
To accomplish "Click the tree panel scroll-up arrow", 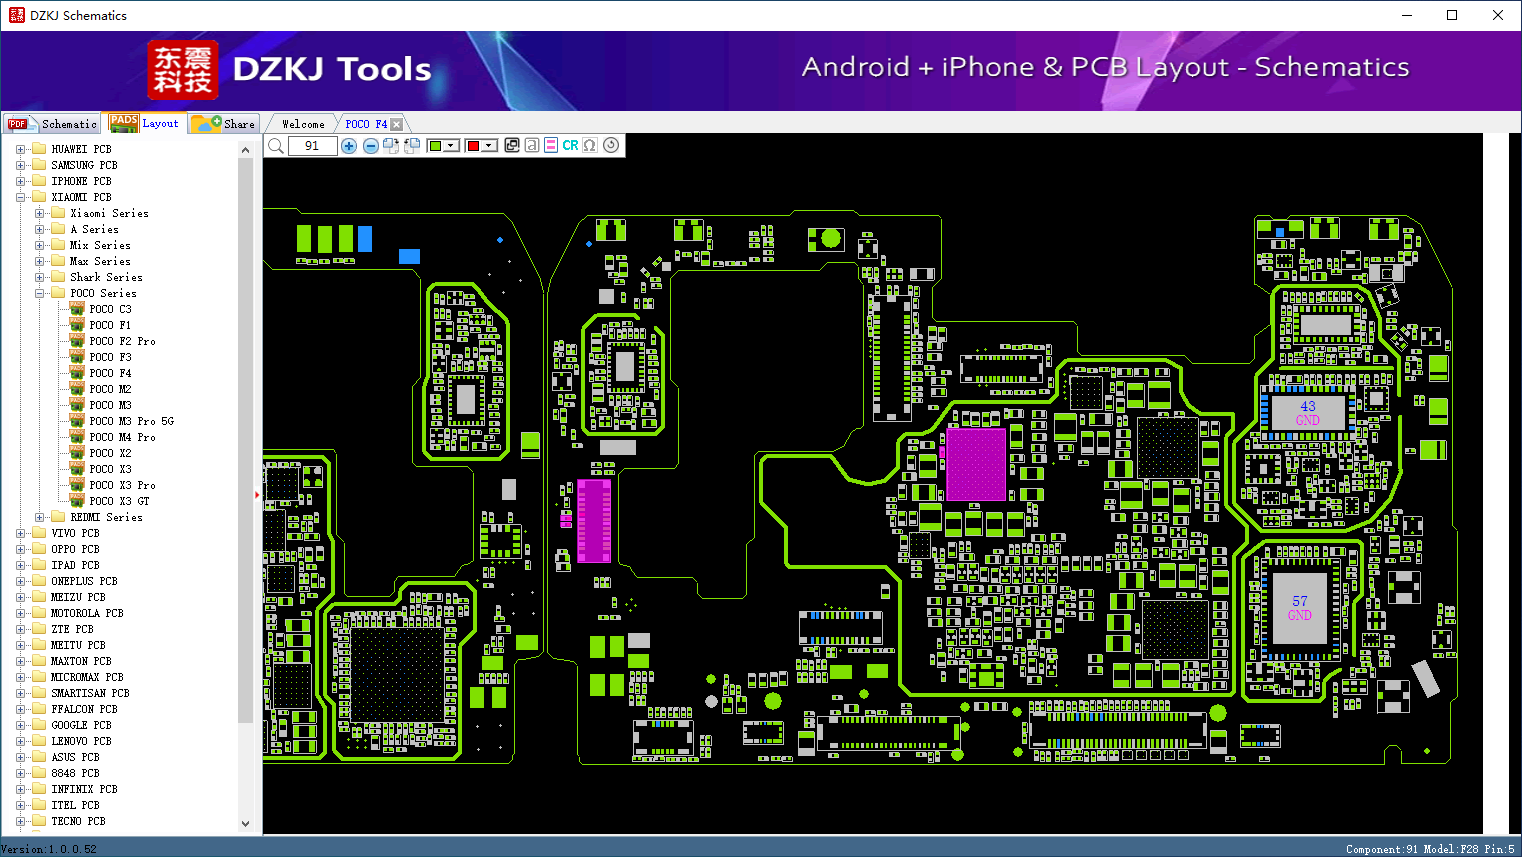I will click(246, 150).
